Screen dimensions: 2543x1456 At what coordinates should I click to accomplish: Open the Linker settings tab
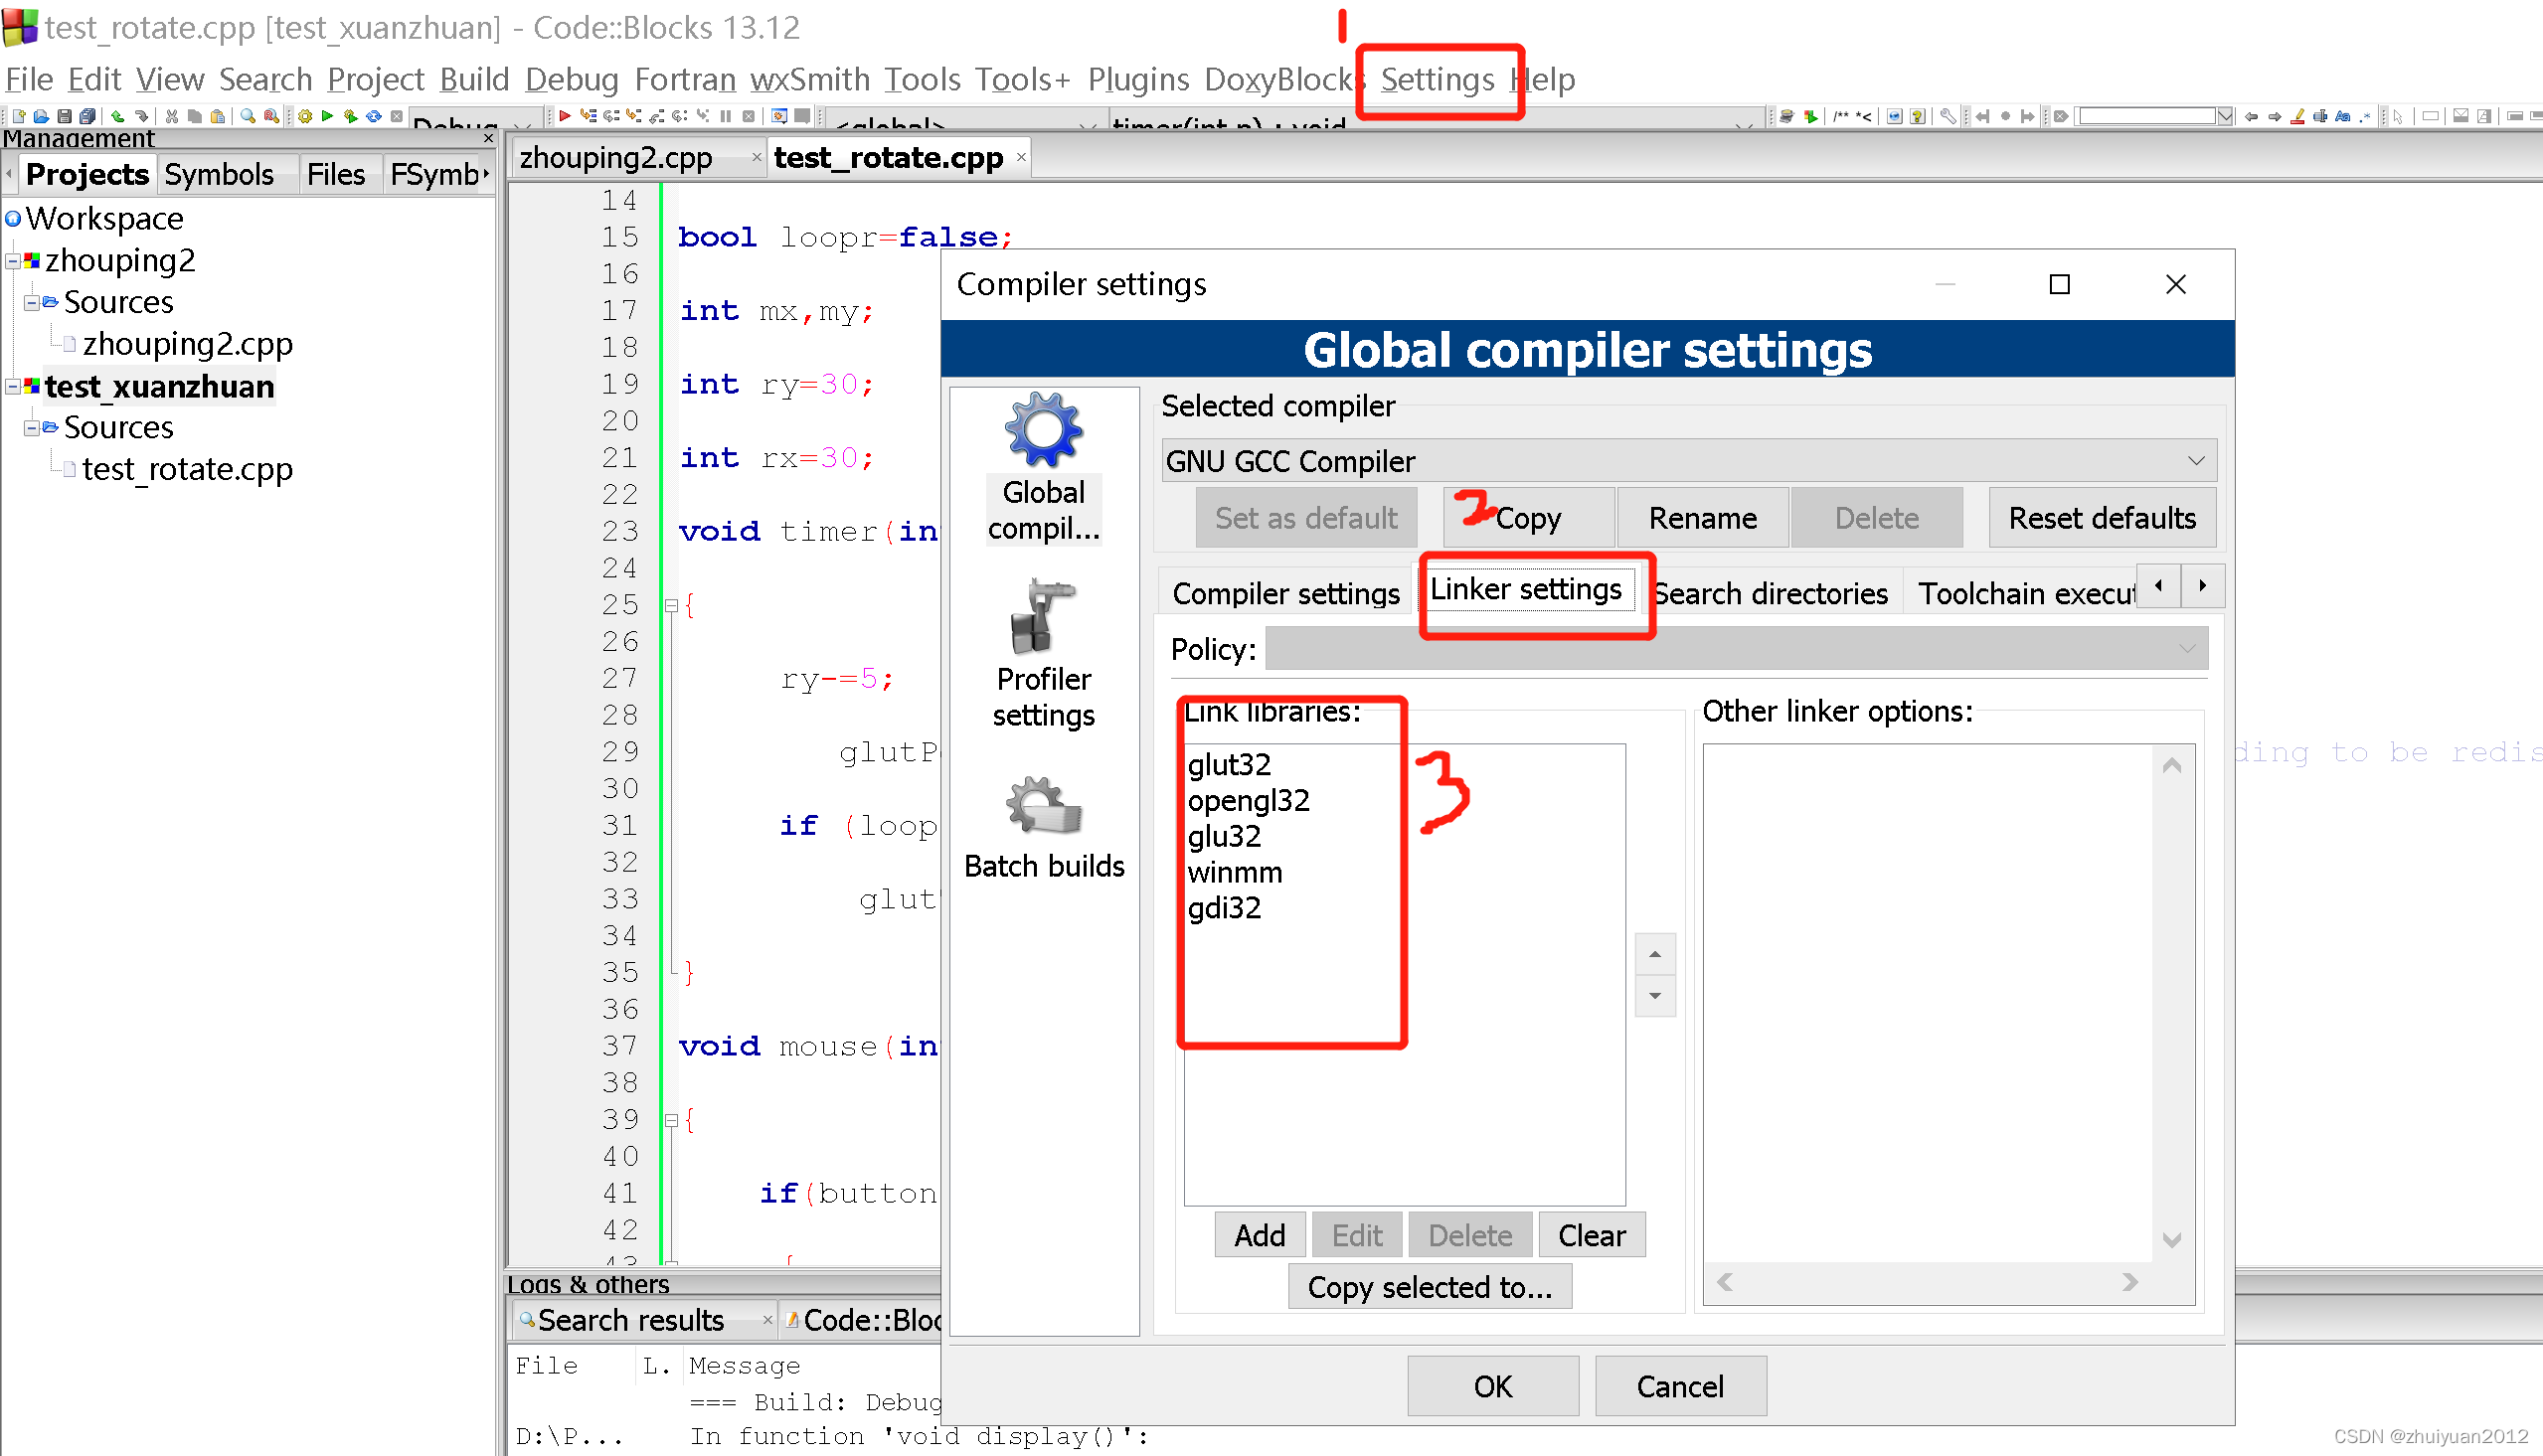[1527, 590]
